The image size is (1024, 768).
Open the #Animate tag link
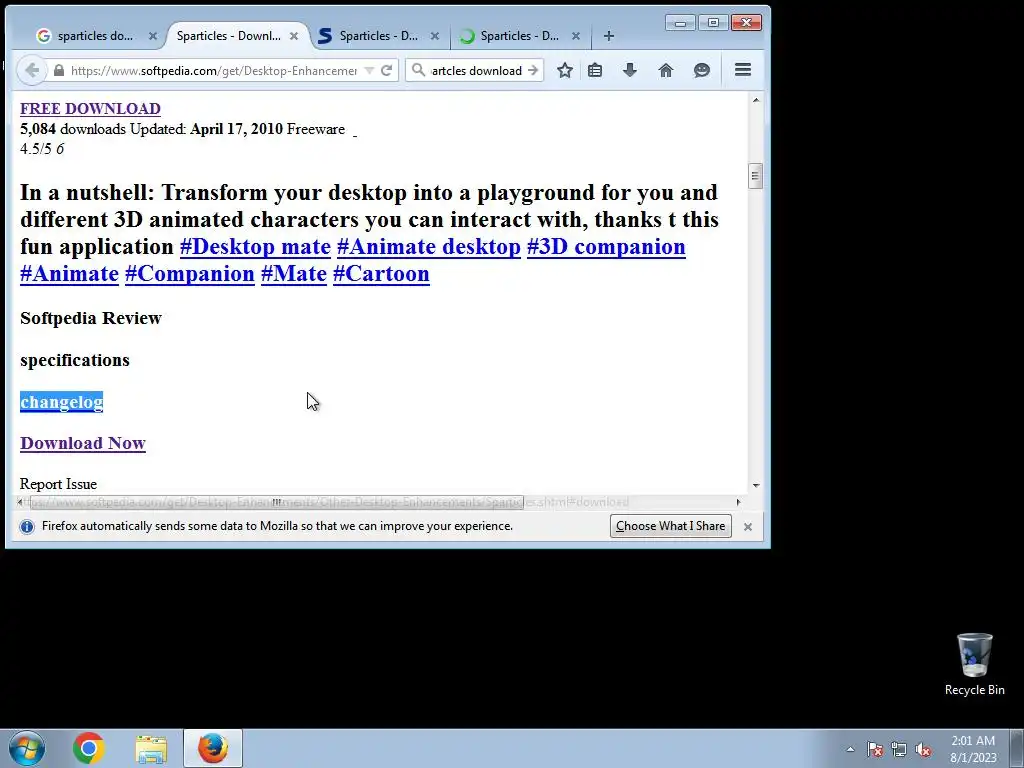click(x=69, y=274)
